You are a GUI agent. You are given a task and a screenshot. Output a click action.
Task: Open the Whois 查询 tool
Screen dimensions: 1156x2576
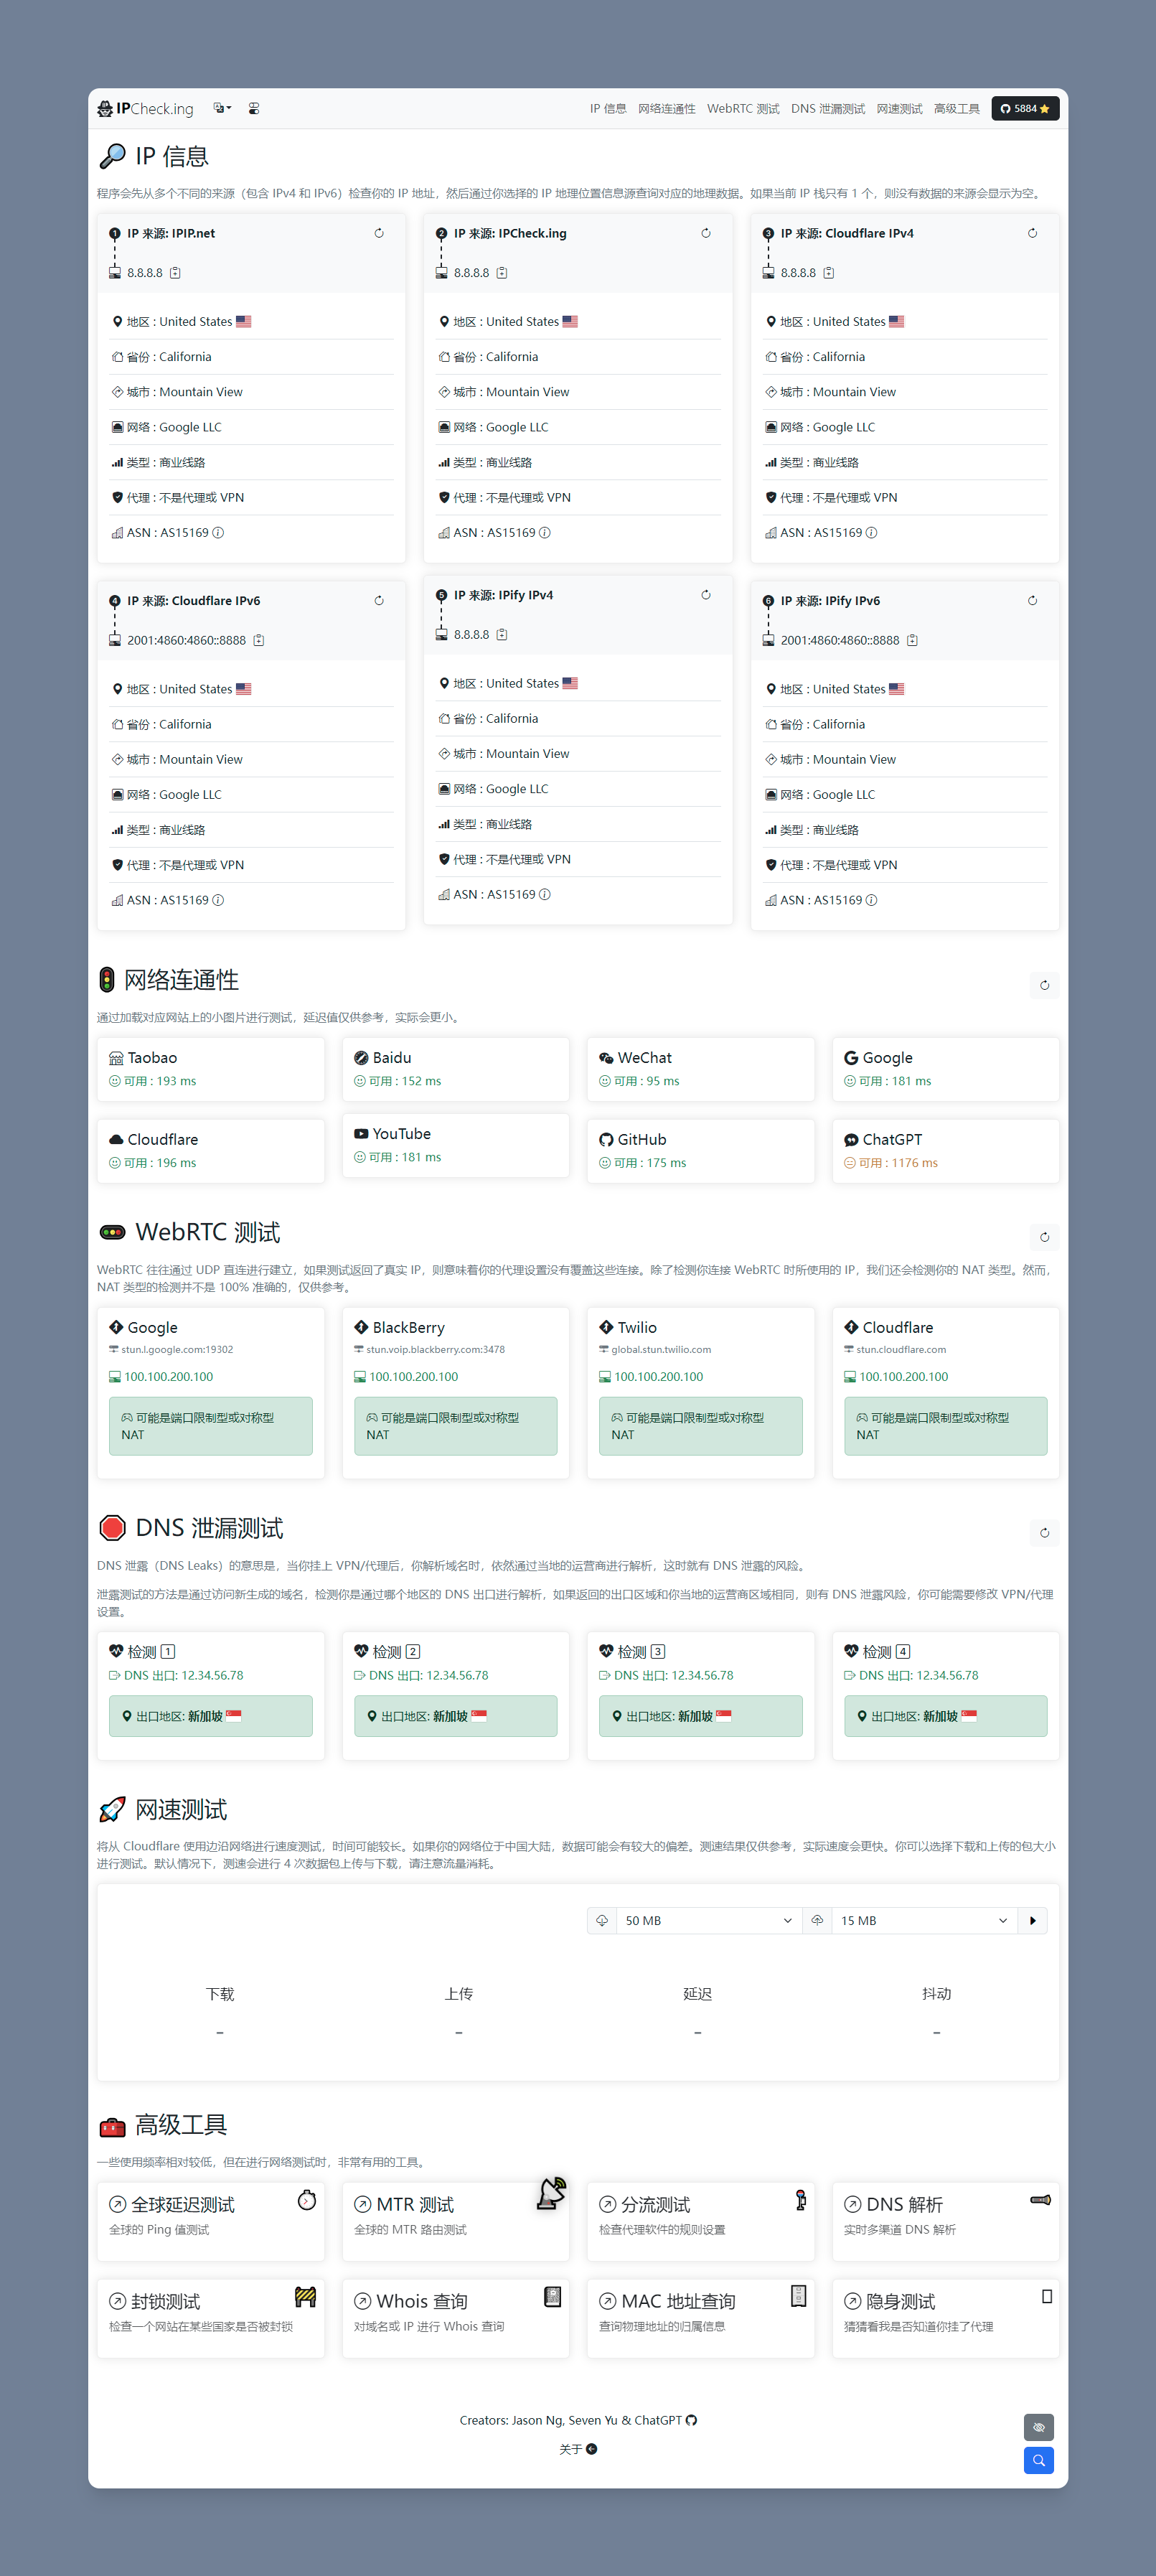tap(456, 2318)
